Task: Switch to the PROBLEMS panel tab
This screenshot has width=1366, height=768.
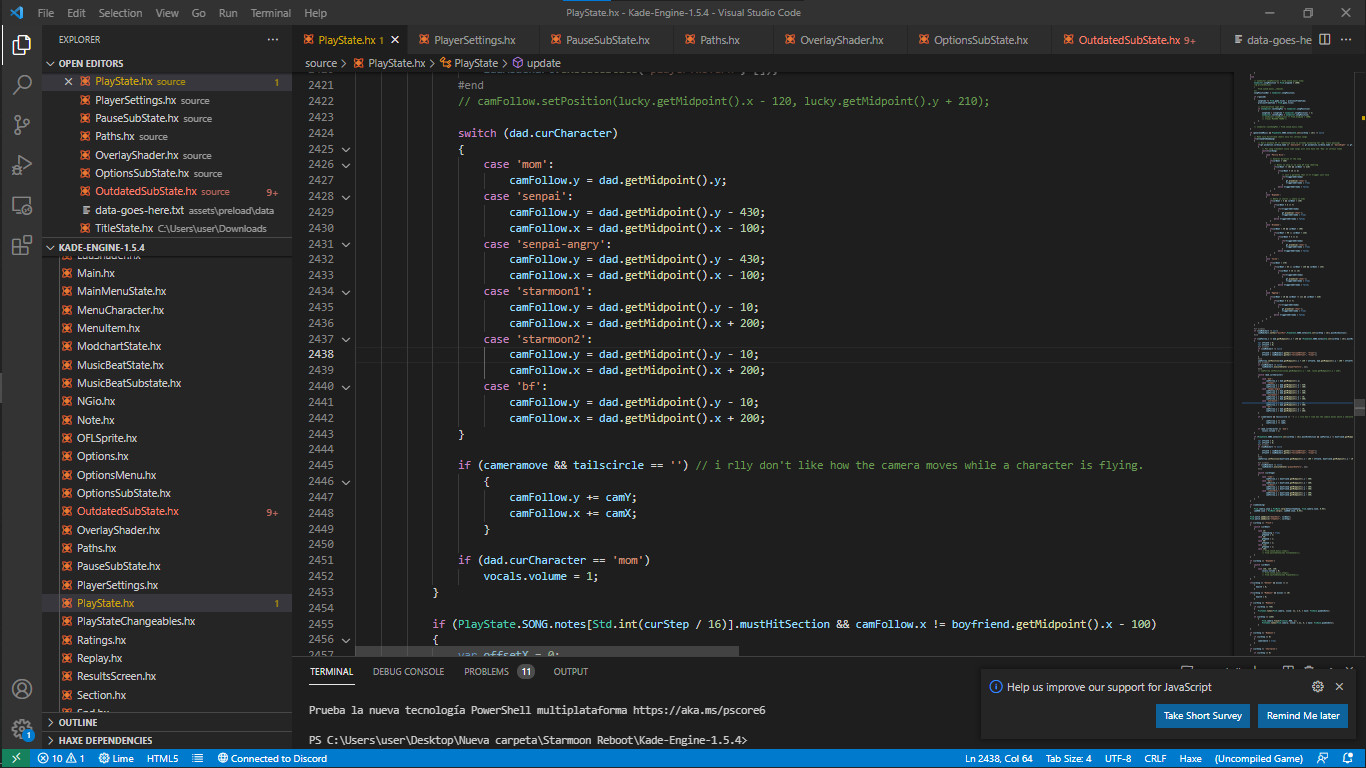Action: point(487,672)
